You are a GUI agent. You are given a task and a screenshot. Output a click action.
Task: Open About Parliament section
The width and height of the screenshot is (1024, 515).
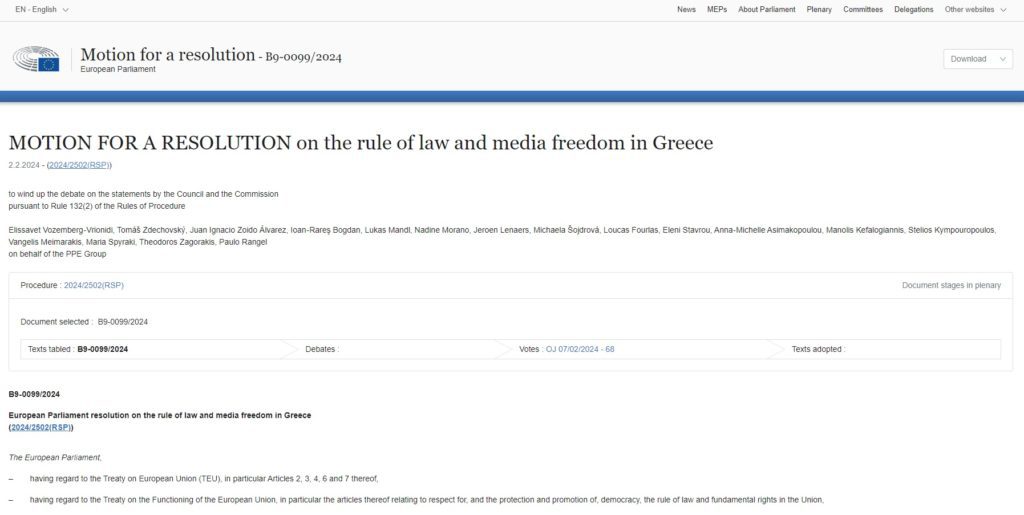(767, 9)
